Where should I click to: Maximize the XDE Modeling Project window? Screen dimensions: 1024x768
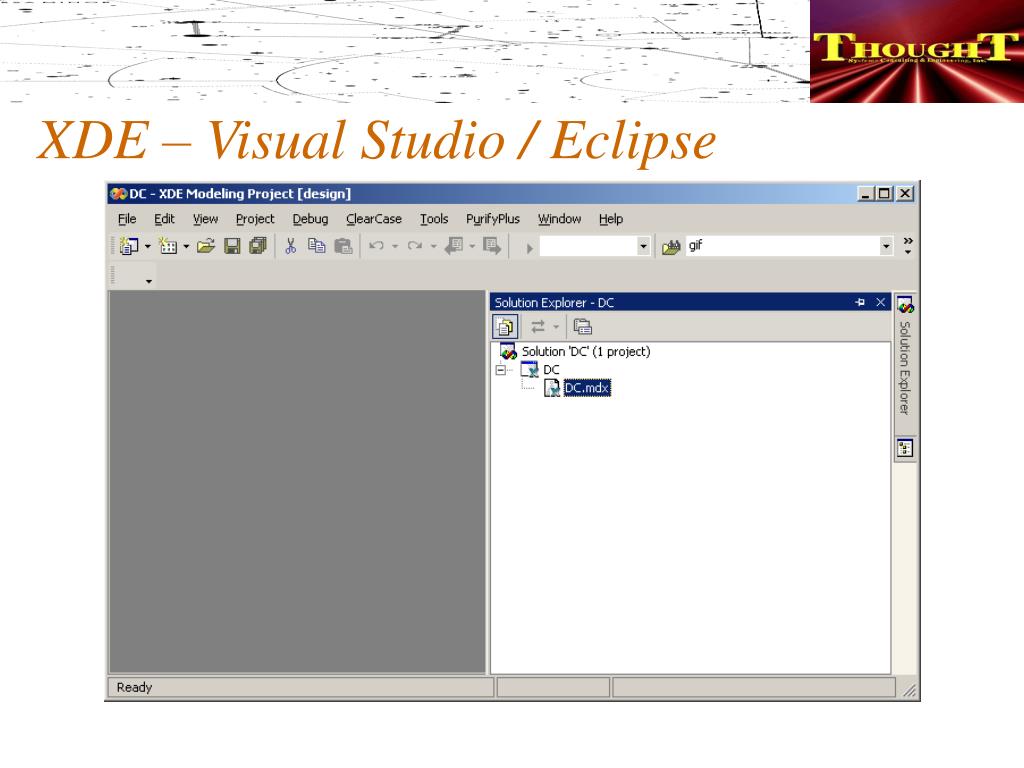pyautogui.click(x=884, y=193)
